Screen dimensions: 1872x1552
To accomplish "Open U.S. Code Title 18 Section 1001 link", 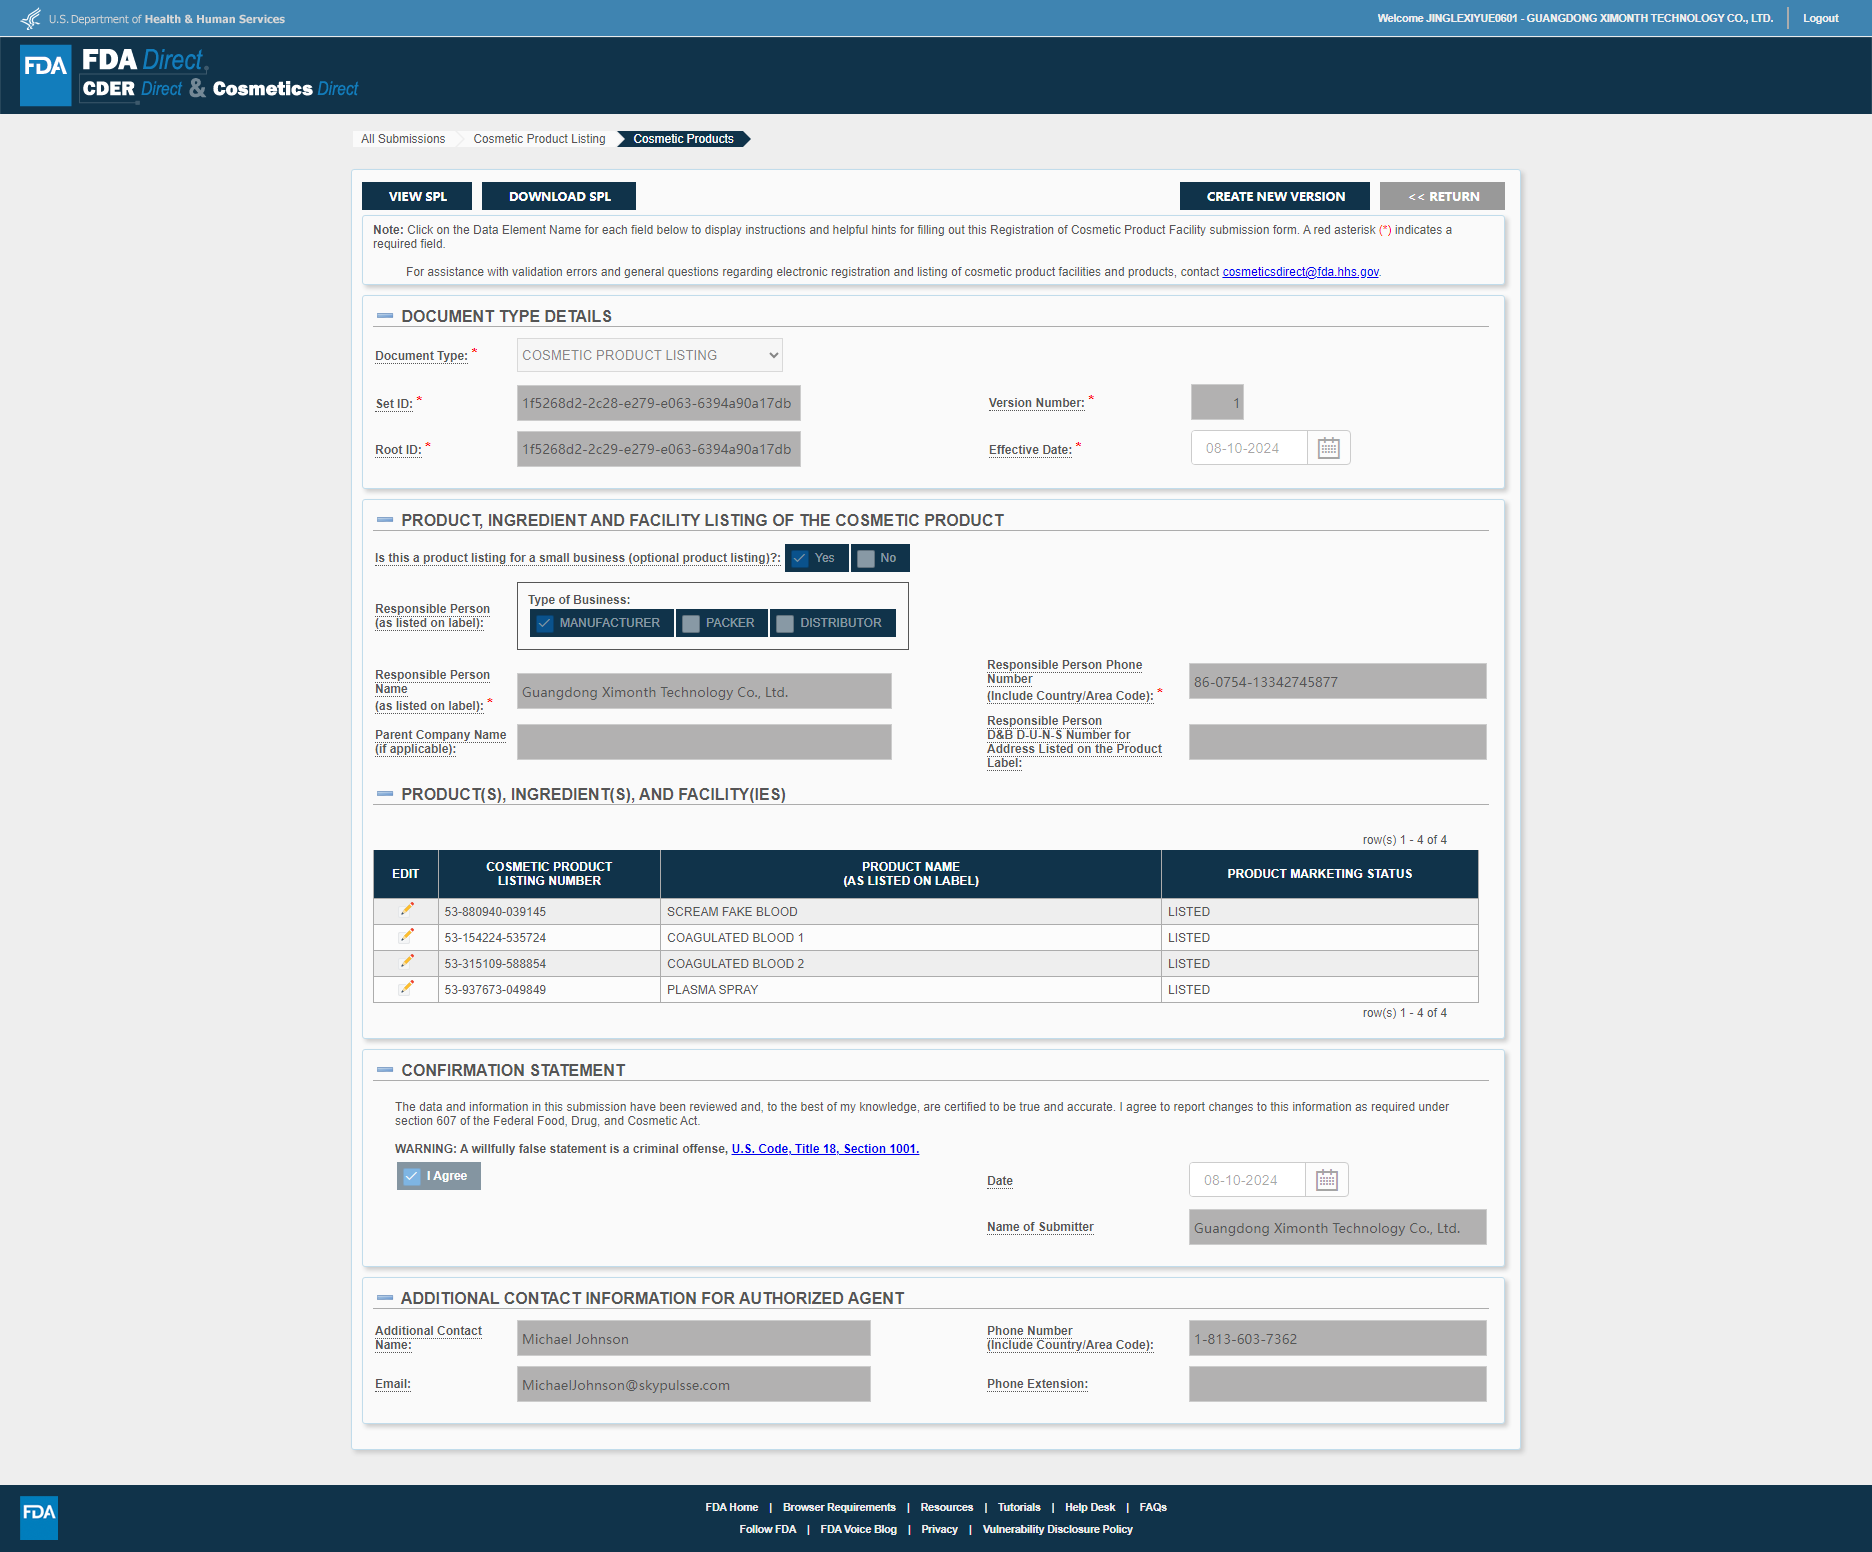I will click(825, 1149).
